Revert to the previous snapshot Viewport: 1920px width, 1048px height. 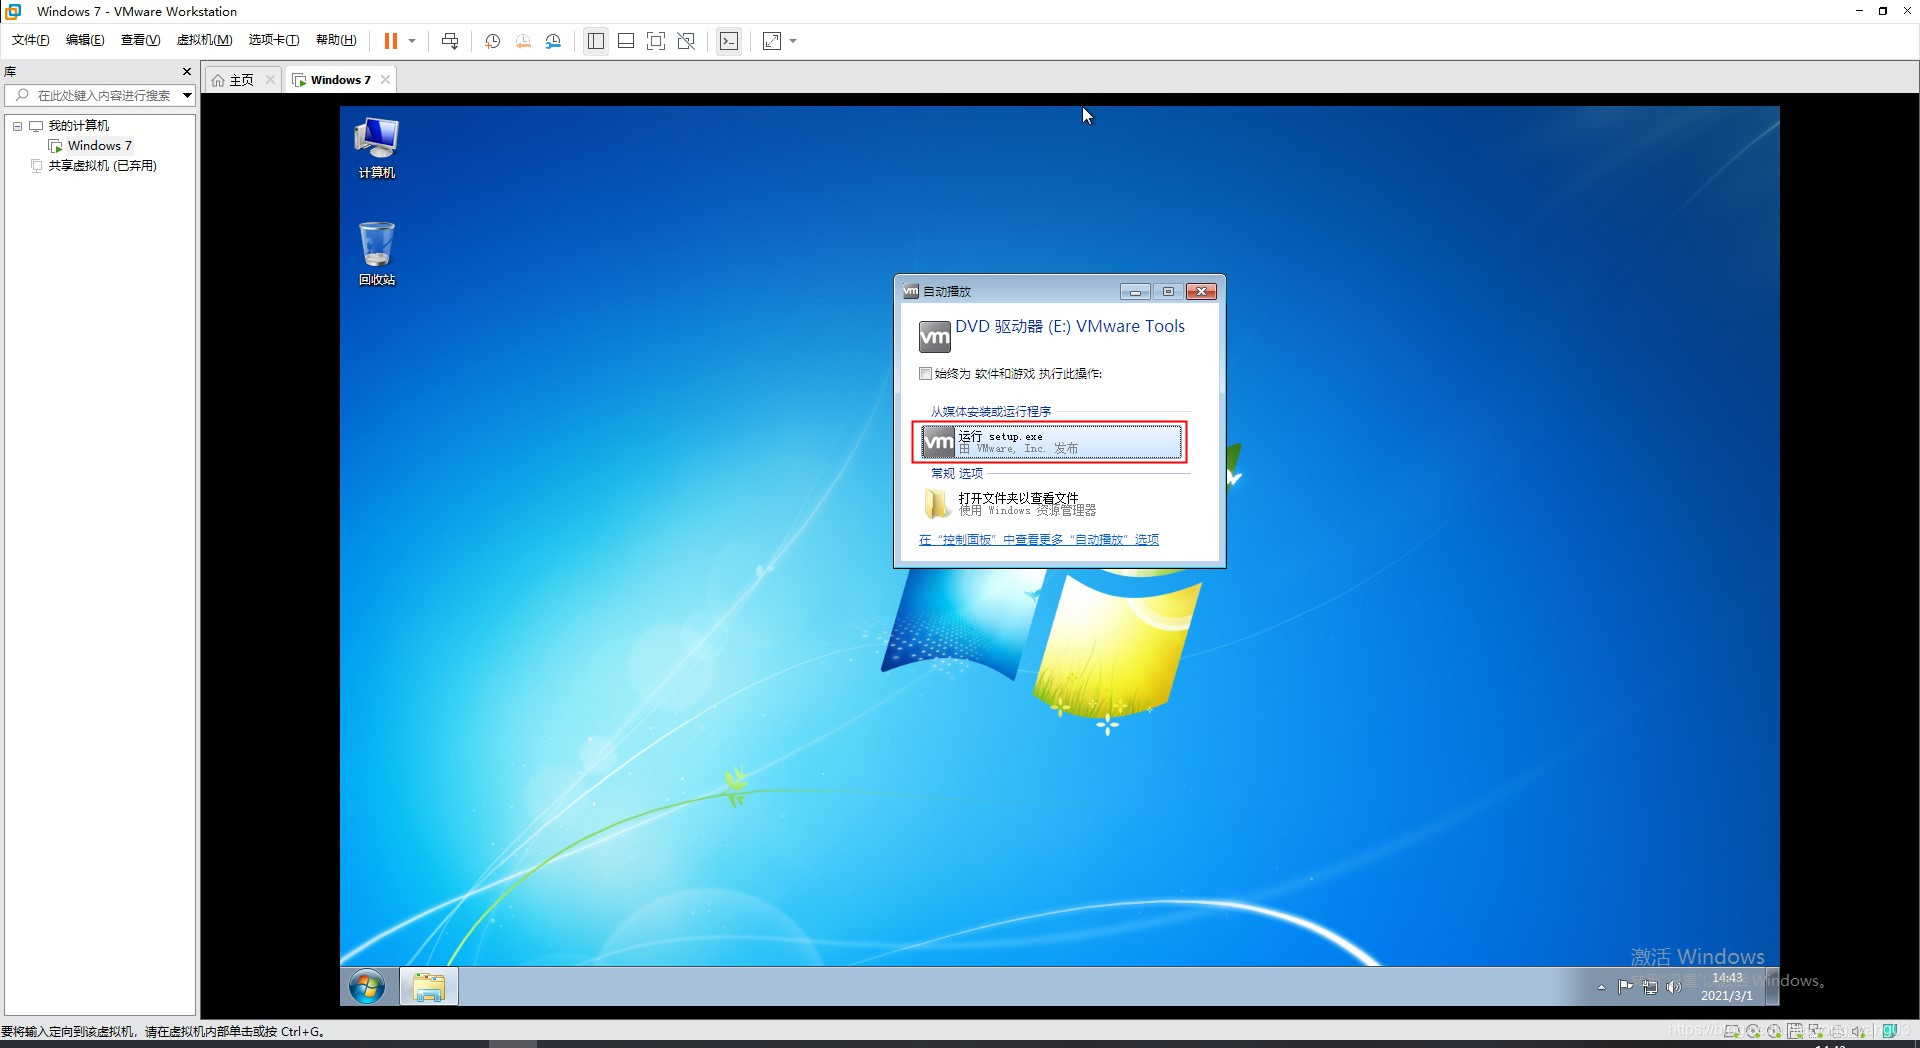click(x=523, y=41)
